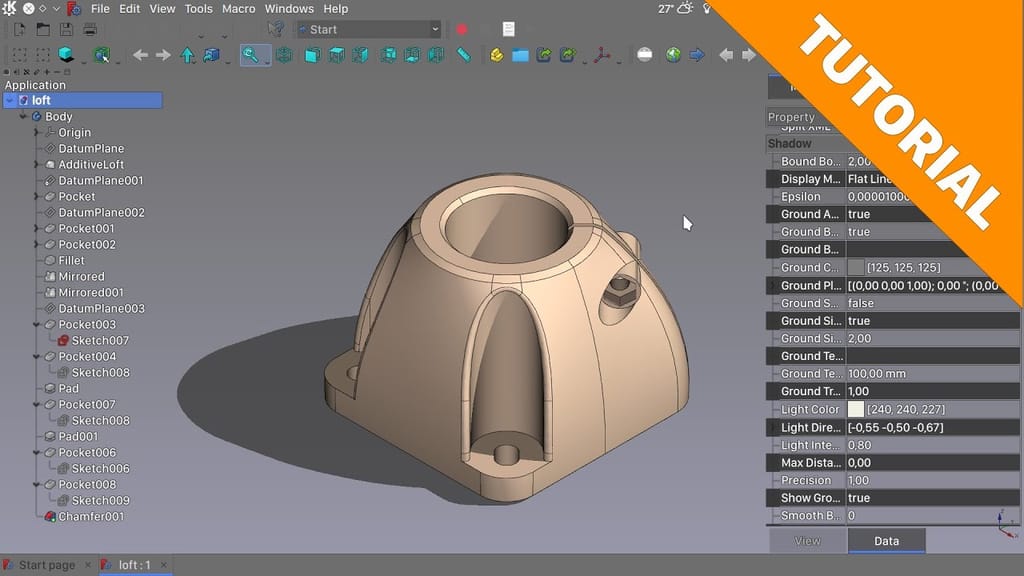The height and width of the screenshot is (576, 1024).
Task: Open the Macro menu
Action: pyautogui.click(x=238, y=9)
